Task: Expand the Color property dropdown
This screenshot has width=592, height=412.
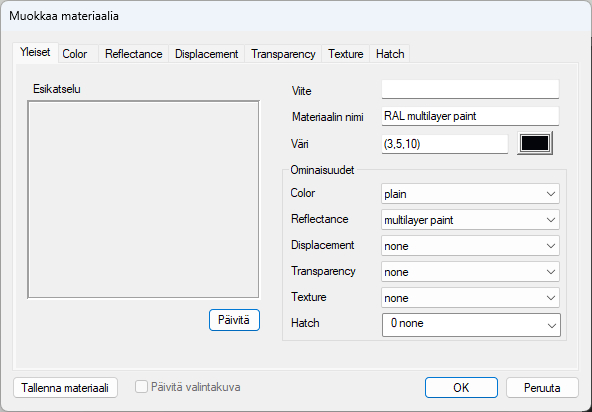Action: (x=470, y=194)
